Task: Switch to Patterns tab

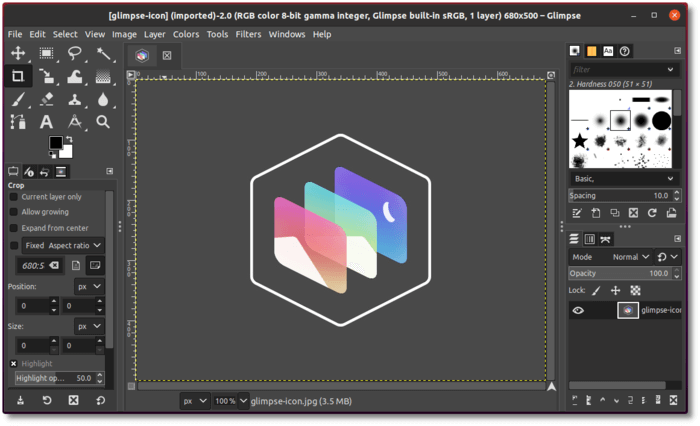Action: (592, 51)
